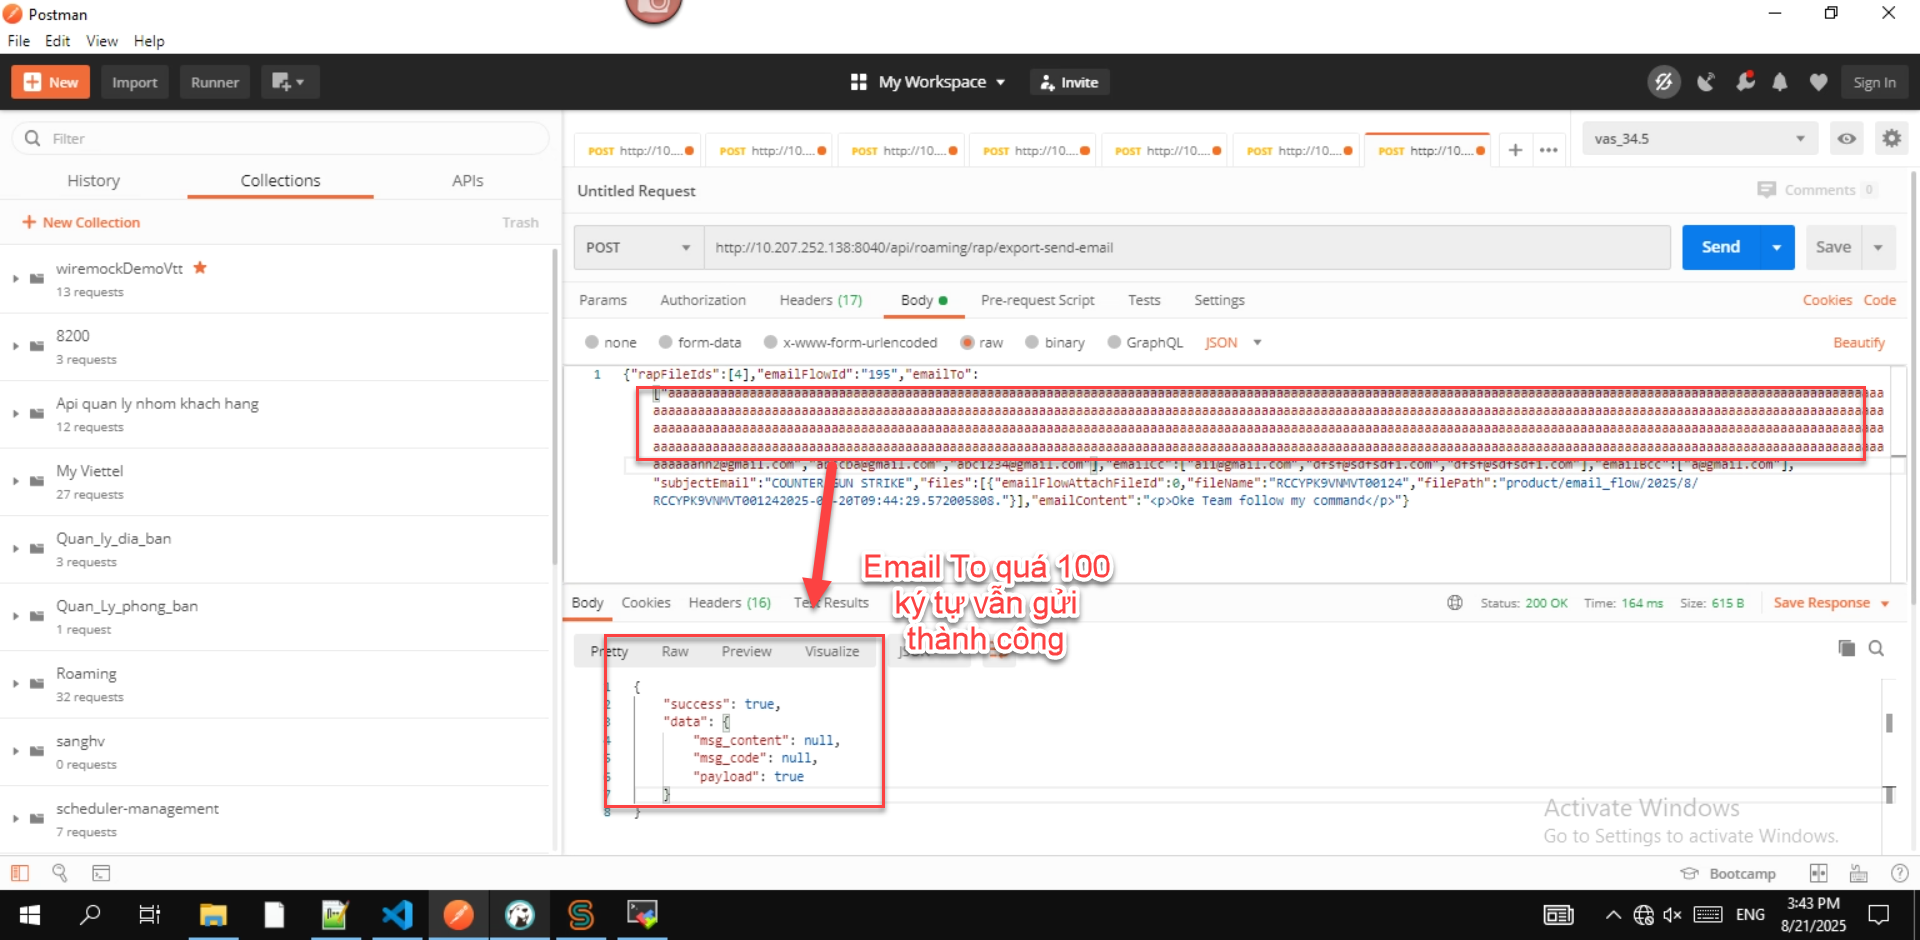Click the sync status icon in header
This screenshot has width=1920, height=940.
pos(1663,82)
